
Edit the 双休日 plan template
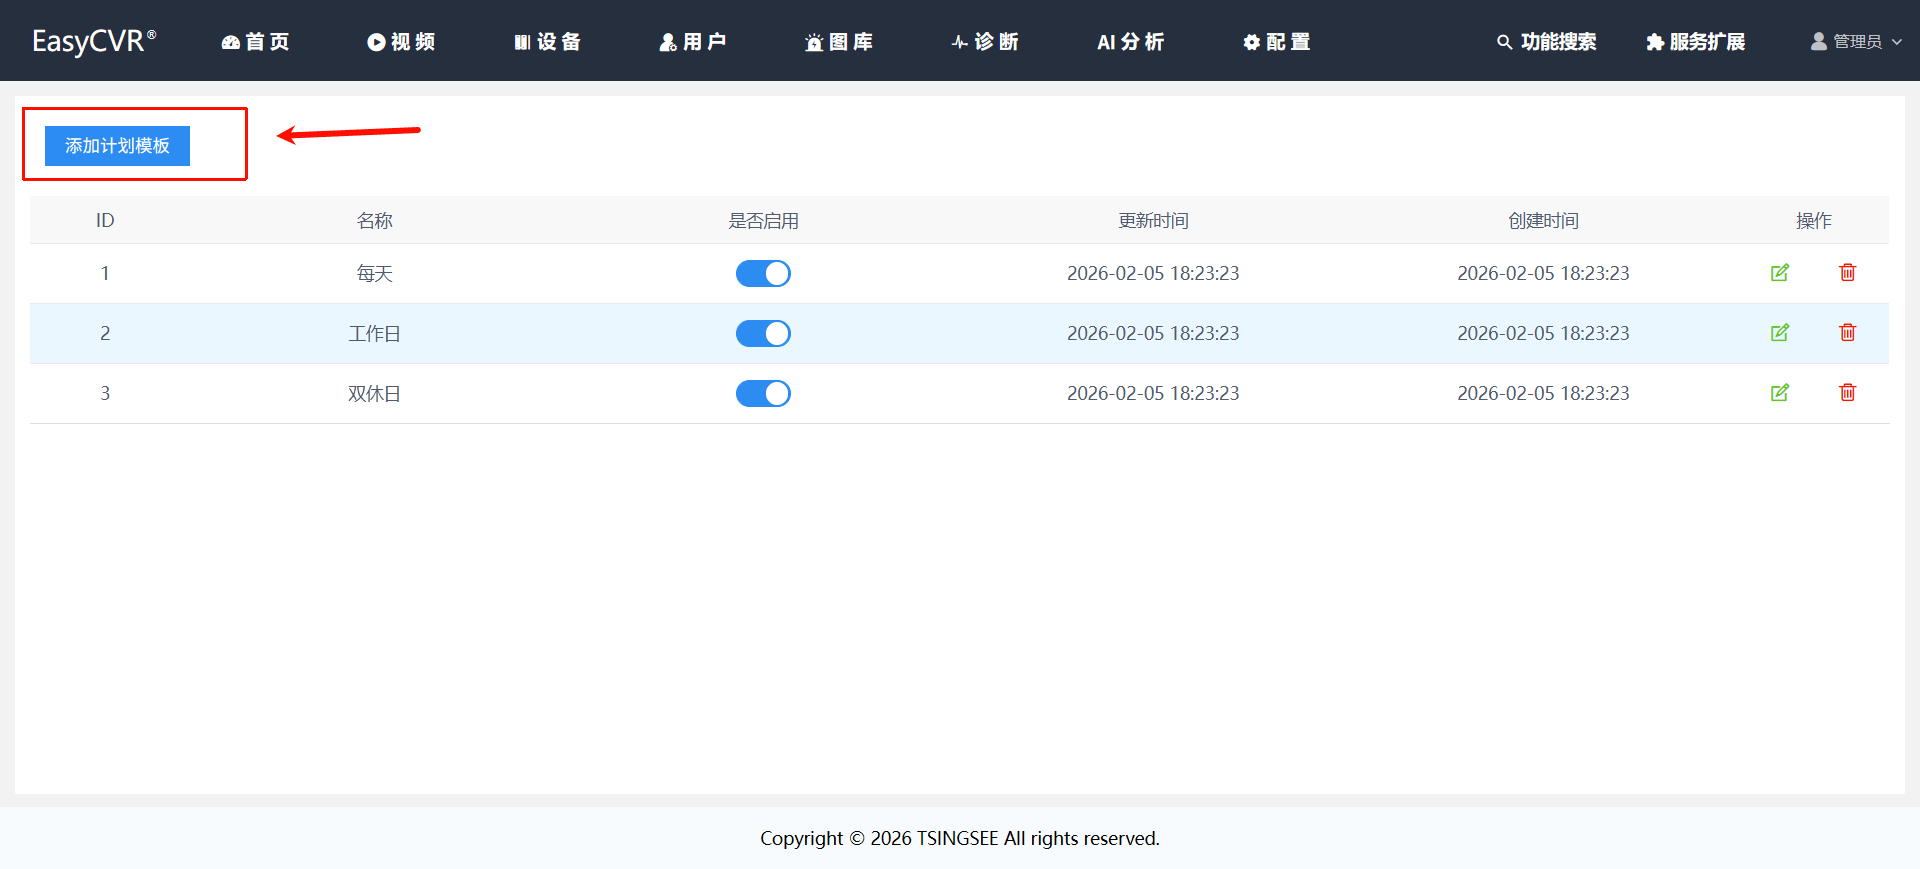coord(1779,393)
